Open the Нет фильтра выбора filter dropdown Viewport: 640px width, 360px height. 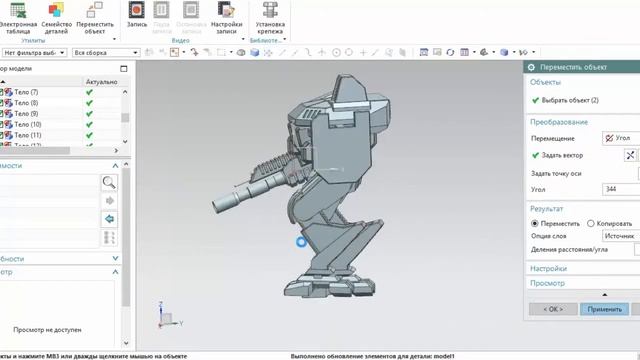pyautogui.click(x=34, y=53)
